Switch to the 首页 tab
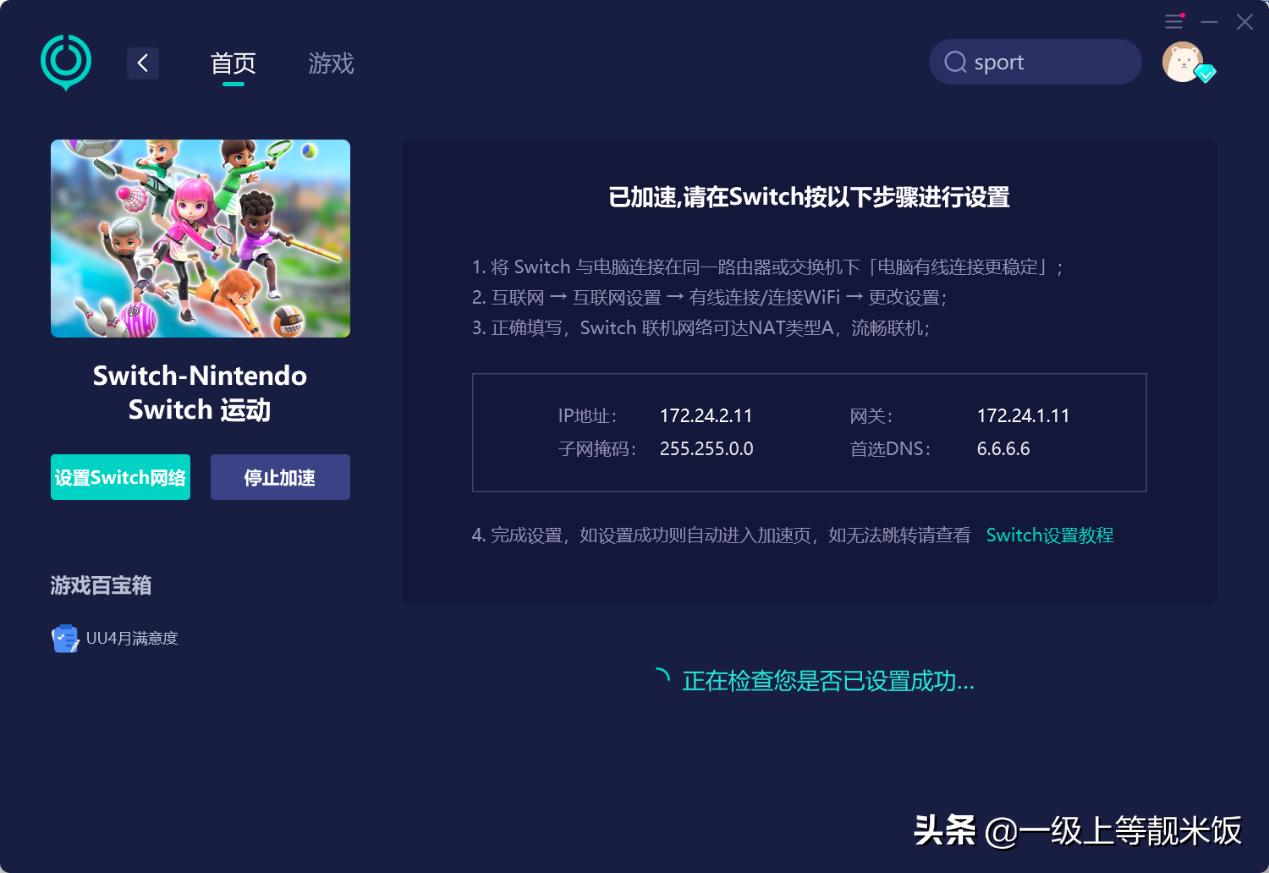1269x873 pixels. pyautogui.click(x=232, y=62)
